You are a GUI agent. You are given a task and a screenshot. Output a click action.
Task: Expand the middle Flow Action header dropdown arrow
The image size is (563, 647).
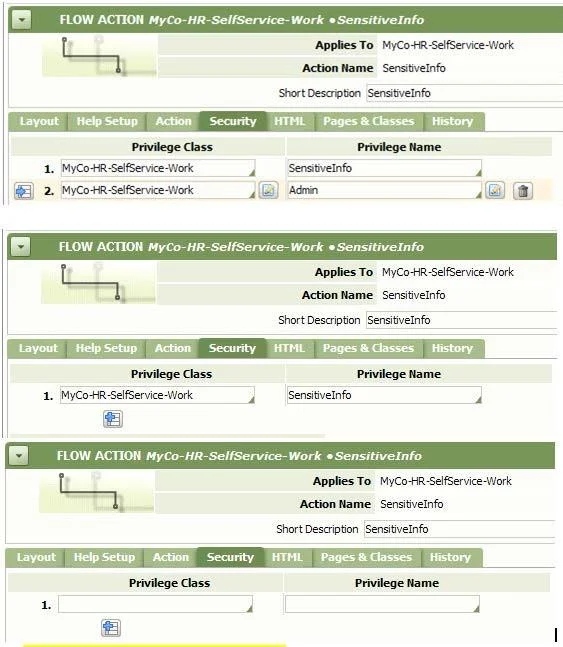click(21, 247)
